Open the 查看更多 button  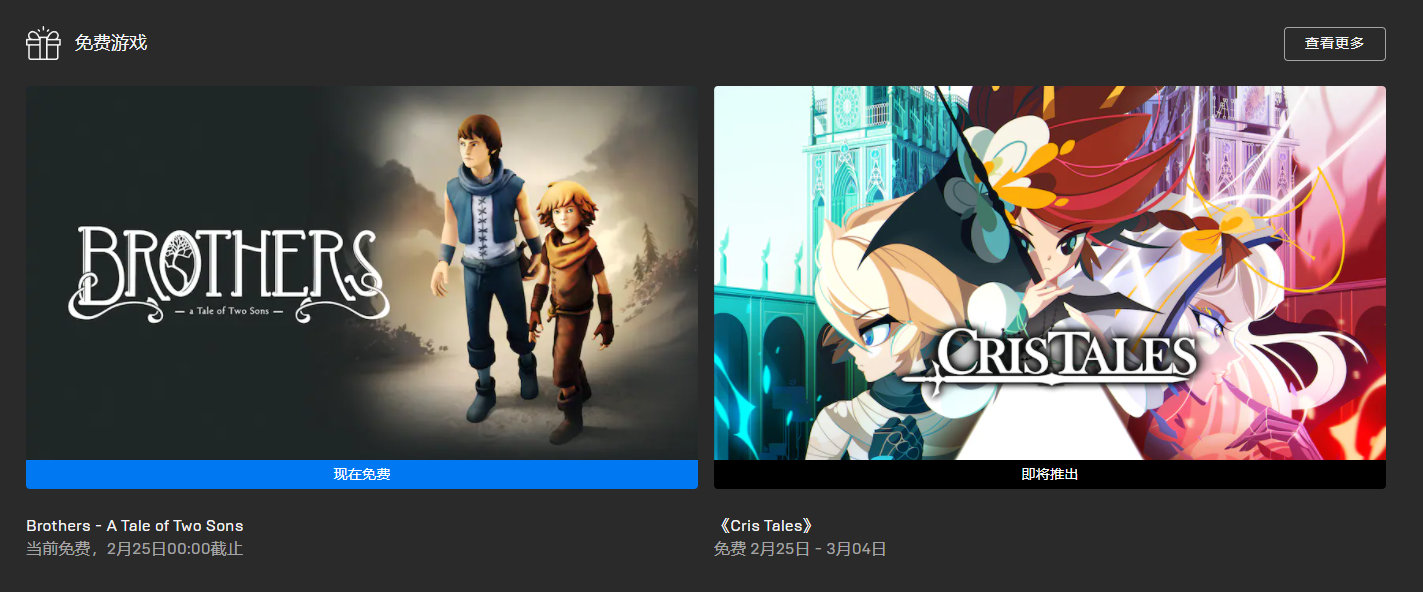coord(1334,44)
